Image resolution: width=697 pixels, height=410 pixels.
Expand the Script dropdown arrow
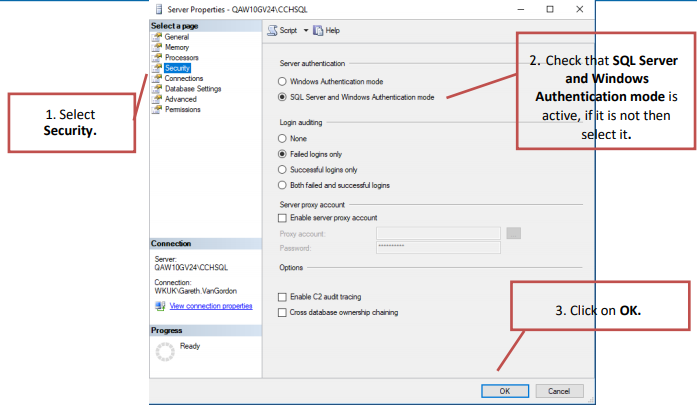[306, 30]
